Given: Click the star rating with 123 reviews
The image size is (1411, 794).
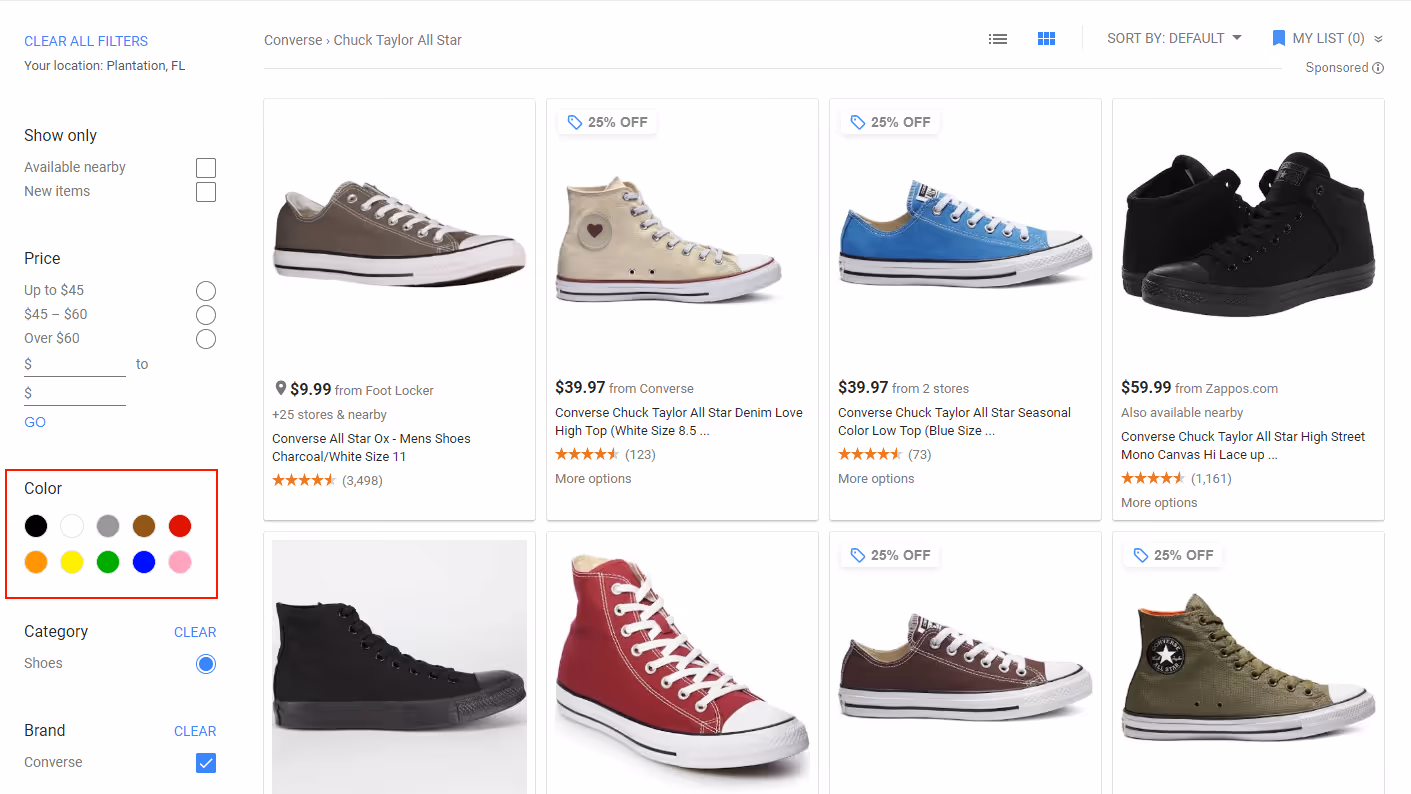Looking at the screenshot, I should (587, 454).
